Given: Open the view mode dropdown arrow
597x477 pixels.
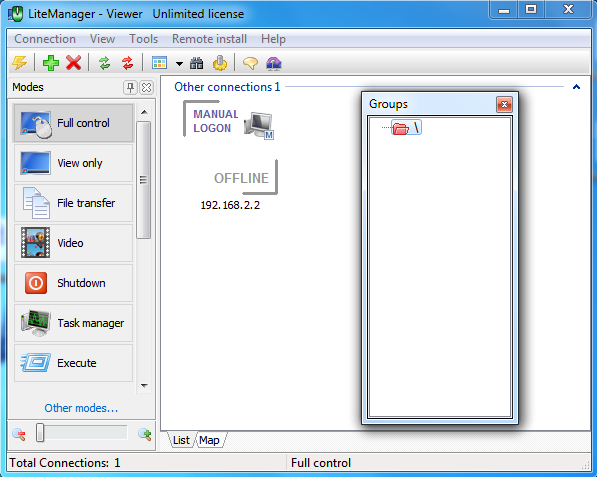Looking at the screenshot, I should coord(179,64).
